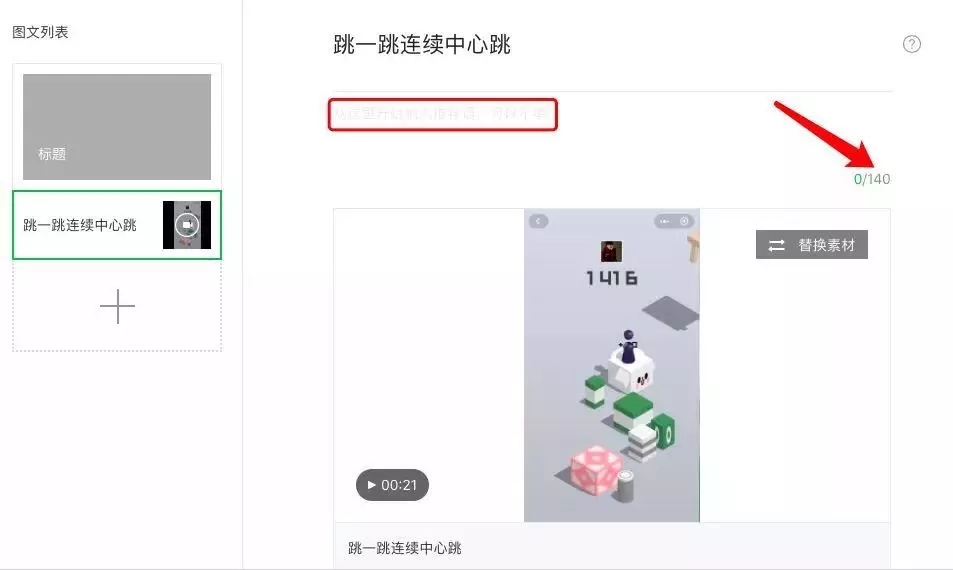The width and height of the screenshot is (953, 570).
Task: Click the pink block in the video preview
Action: 596,469
